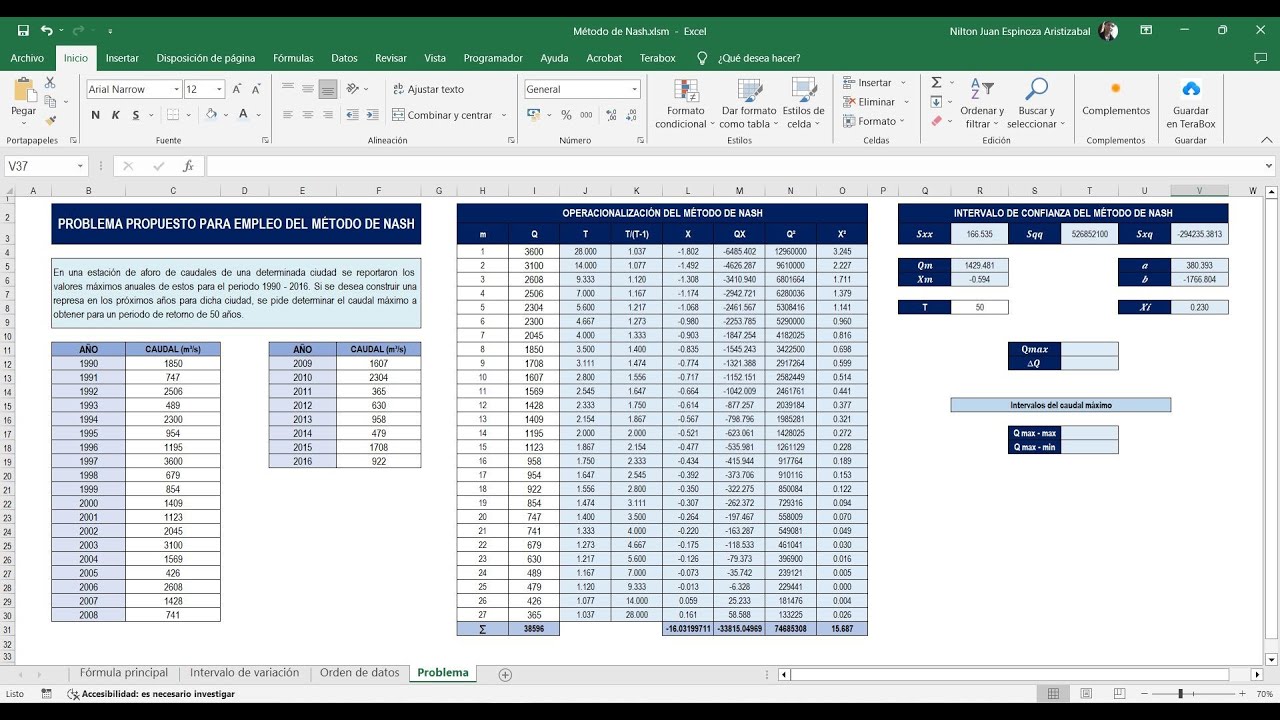Viewport: 1280px width, 720px height.
Task: Click the AutoSum sigma icon
Action: 936,83
